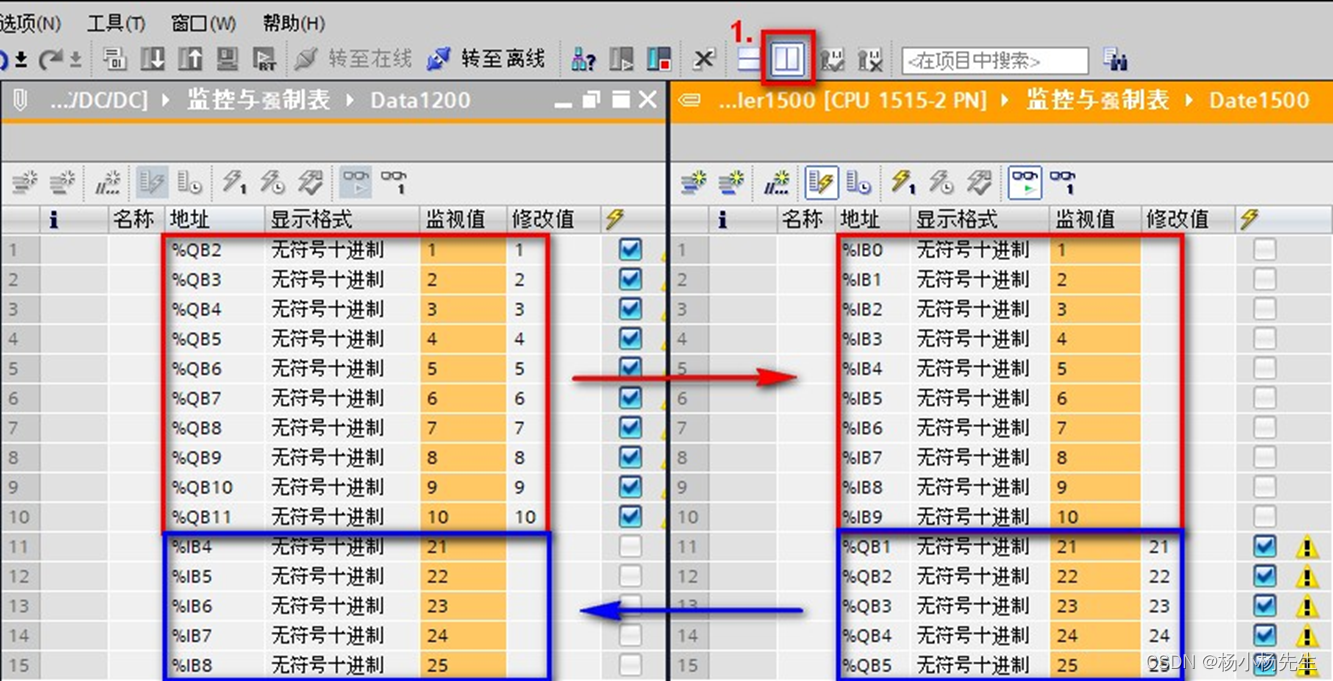Screen dimensions: 1333x681
Task: Click the download to device icon
Action: click(153, 60)
